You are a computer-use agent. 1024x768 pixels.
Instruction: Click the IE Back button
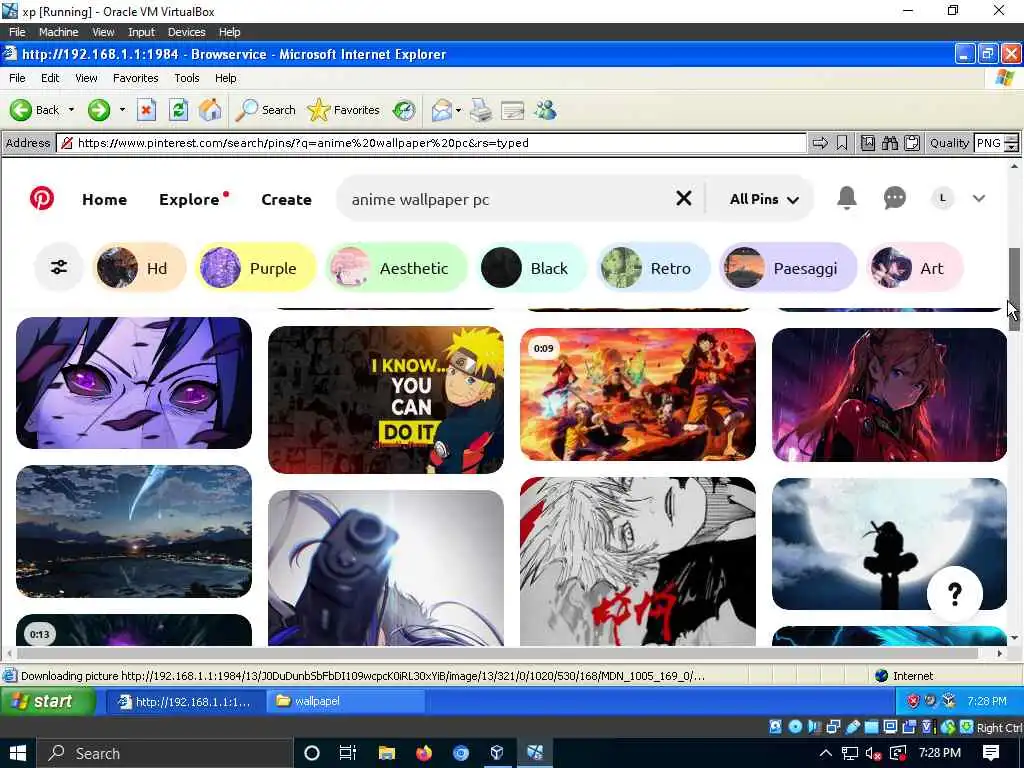coord(36,110)
